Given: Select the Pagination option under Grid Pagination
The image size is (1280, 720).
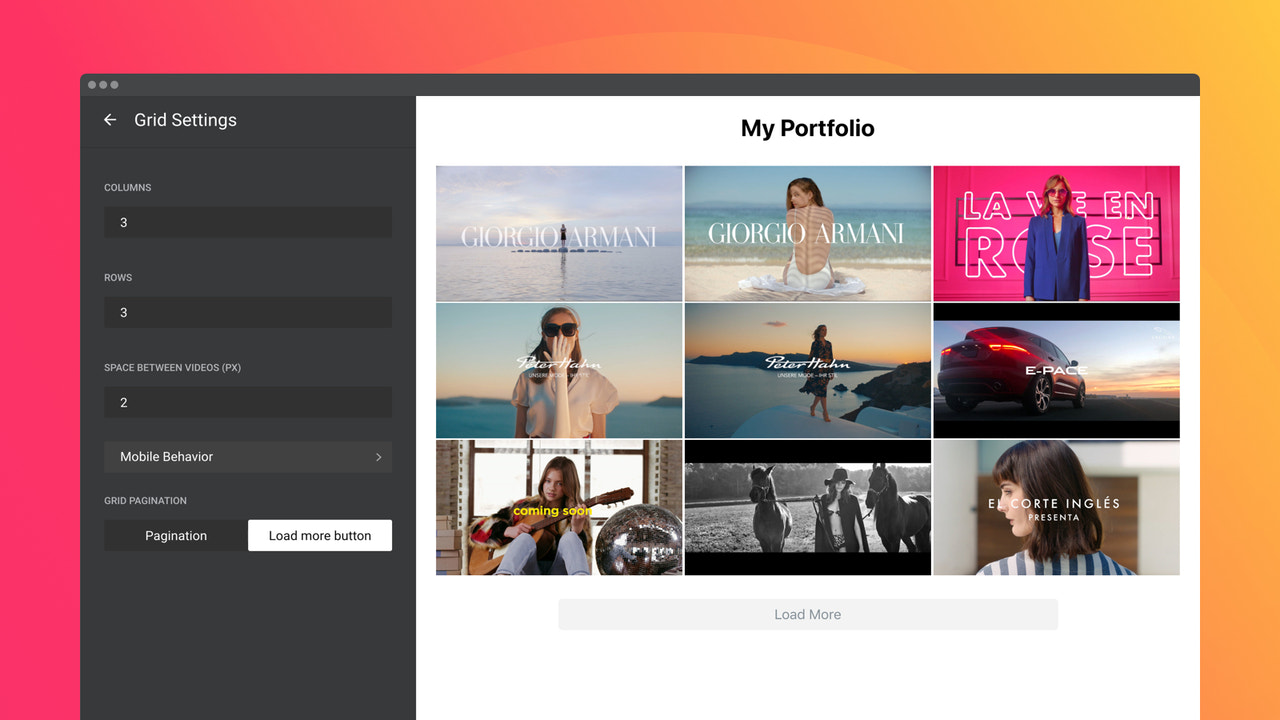Looking at the screenshot, I should (175, 535).
